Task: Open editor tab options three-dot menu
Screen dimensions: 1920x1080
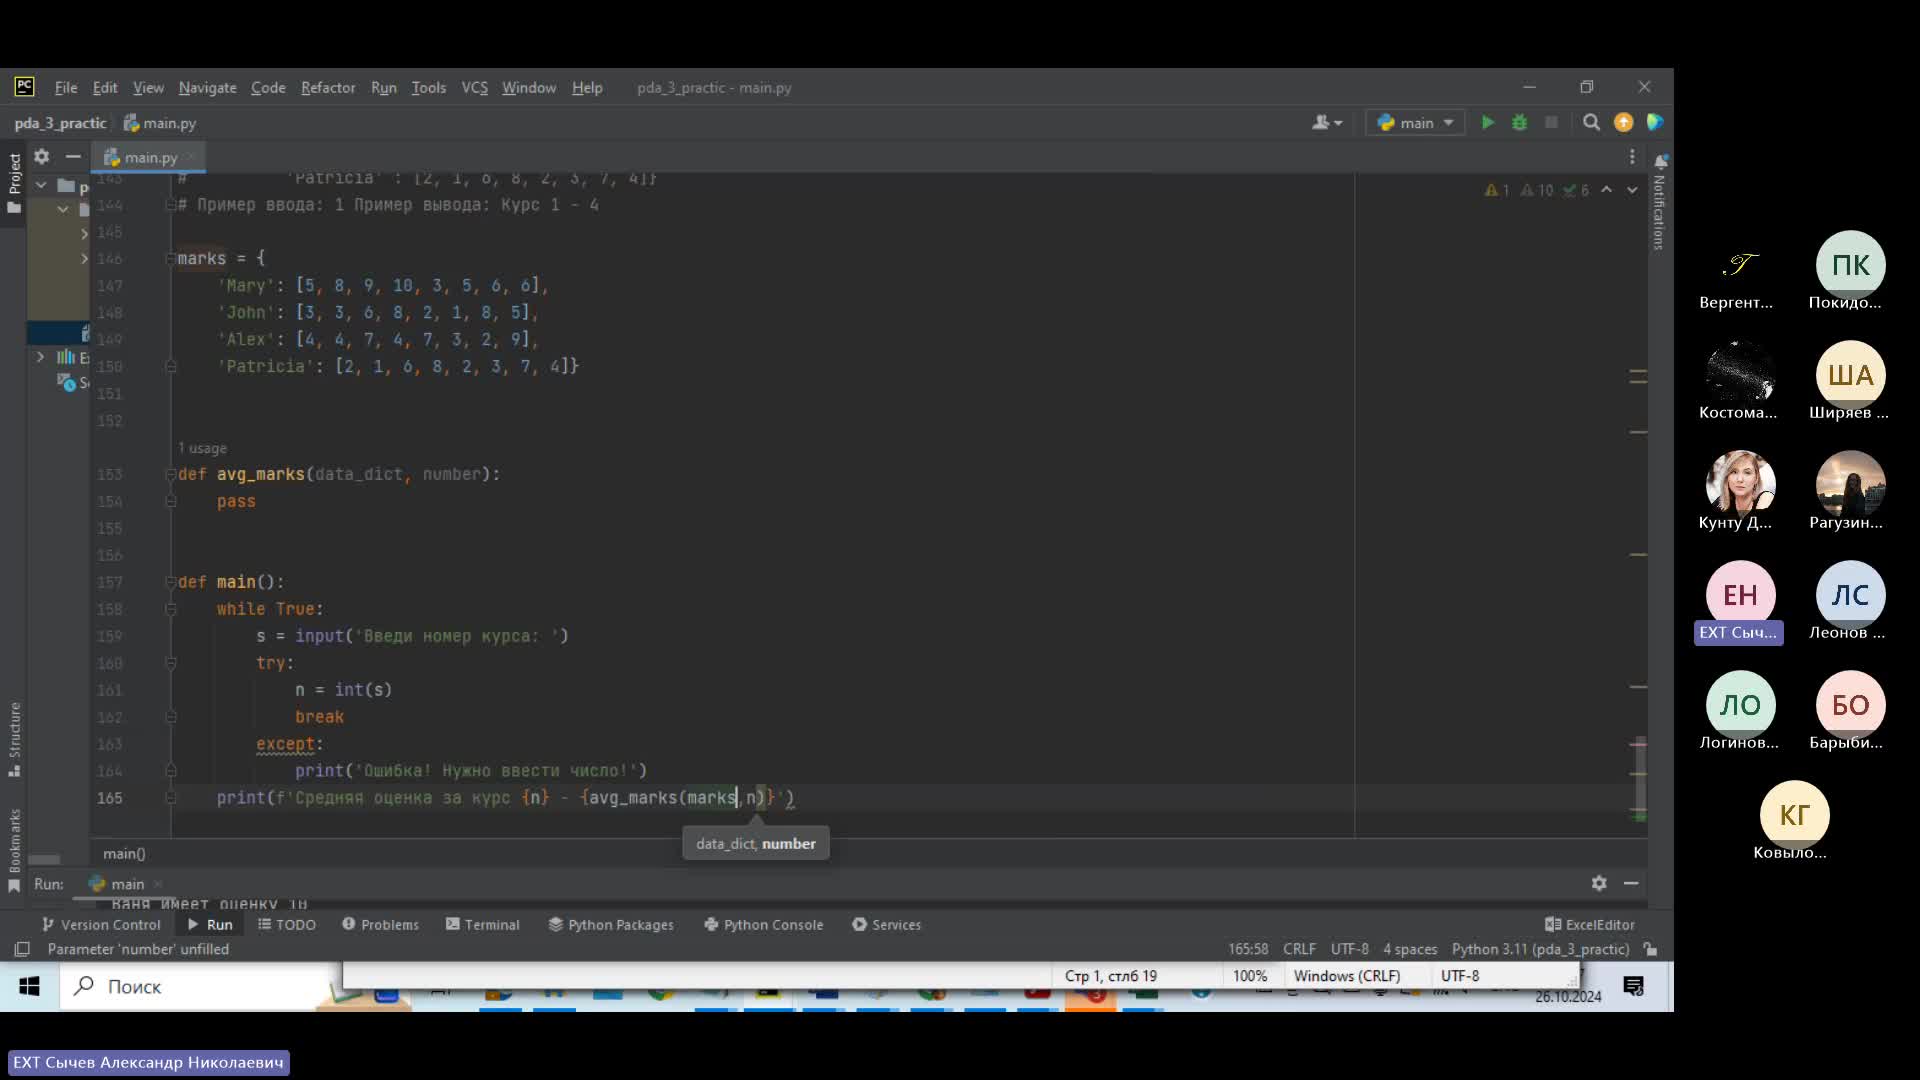Action: (1632, 157)
